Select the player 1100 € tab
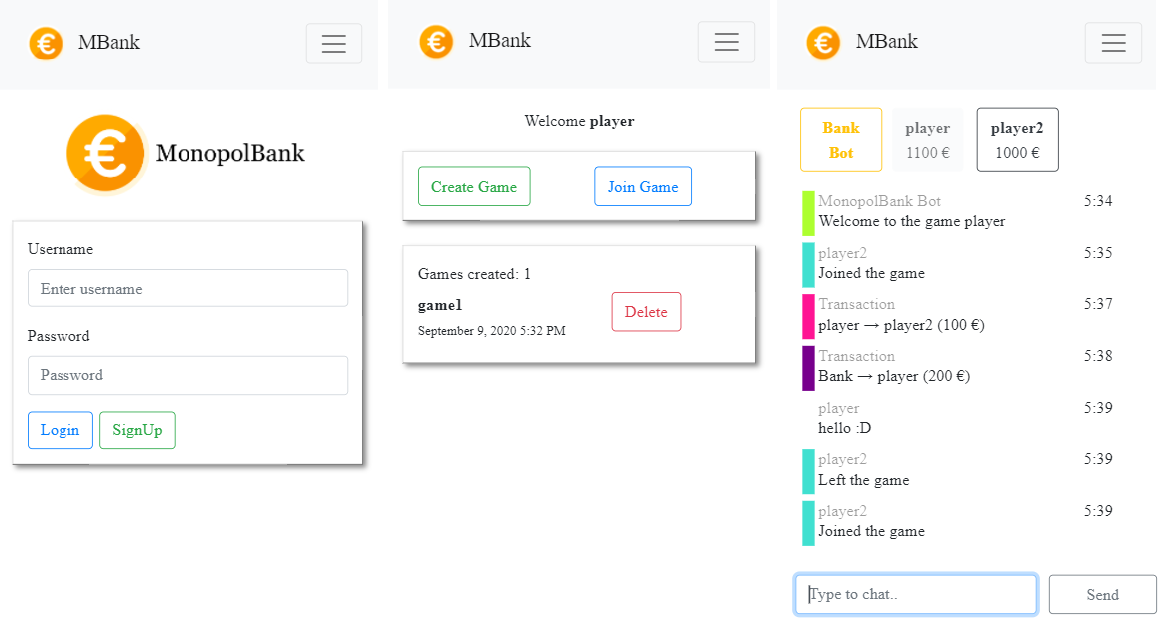This screenshot has width=1163, height=629. (x=927, y=140)
